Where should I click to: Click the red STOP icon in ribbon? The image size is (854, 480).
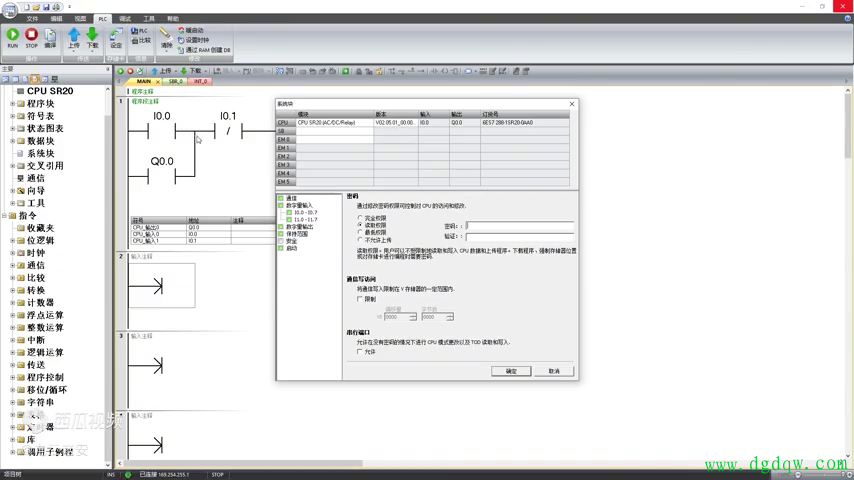pos(31,35)
